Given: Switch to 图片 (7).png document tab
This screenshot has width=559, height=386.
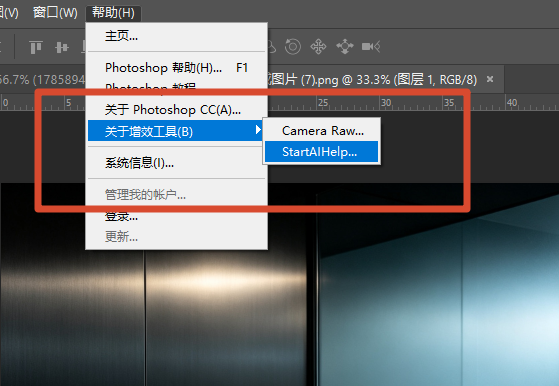Looking at the screenshot, I should tap(385, 79).
